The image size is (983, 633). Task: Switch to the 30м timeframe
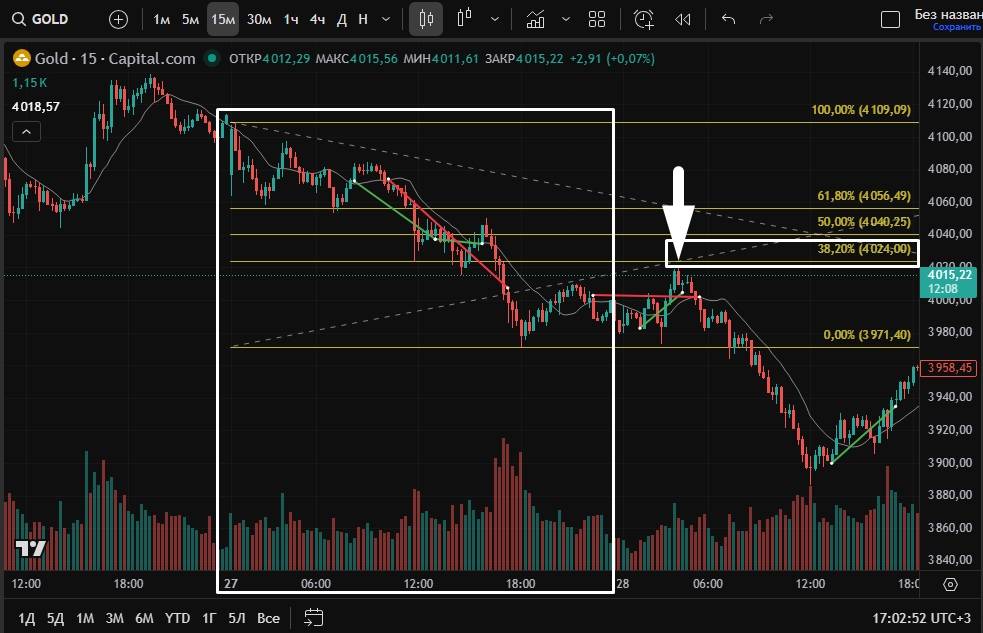(x=259, y=19)
